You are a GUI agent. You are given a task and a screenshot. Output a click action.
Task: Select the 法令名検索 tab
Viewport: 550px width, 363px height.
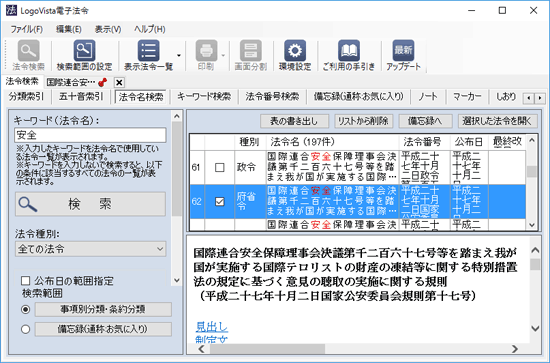[141, 97]
